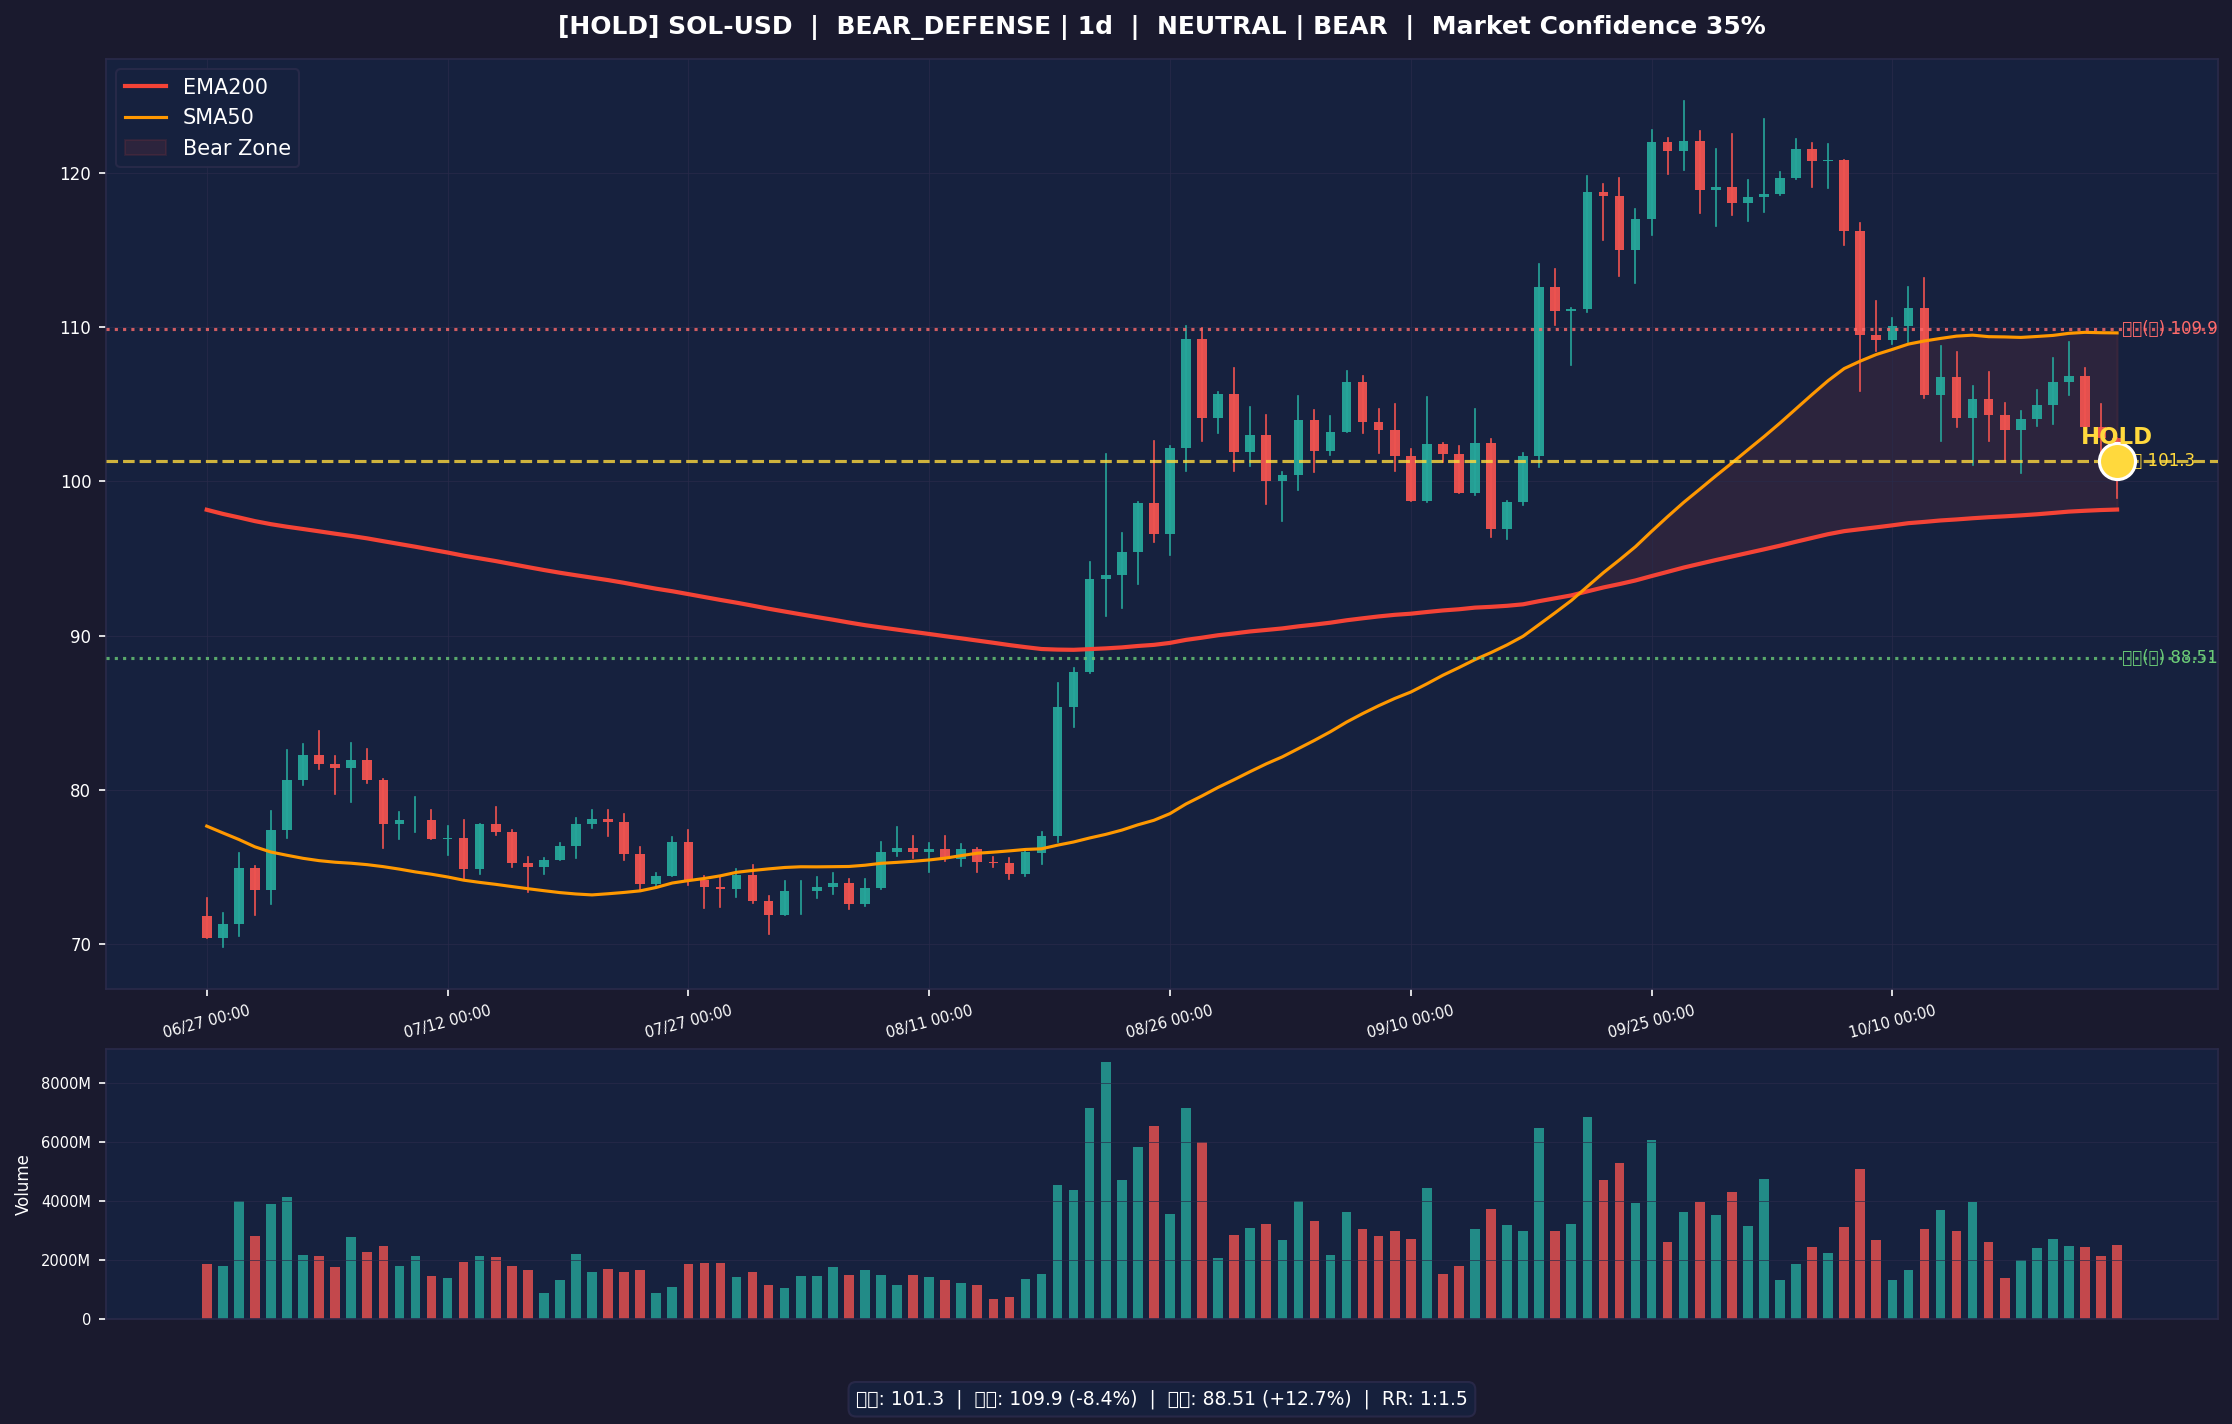Click the chart title starting with [HOLD] SOL-USD

pyautogui.click(x=1161, y=26)
